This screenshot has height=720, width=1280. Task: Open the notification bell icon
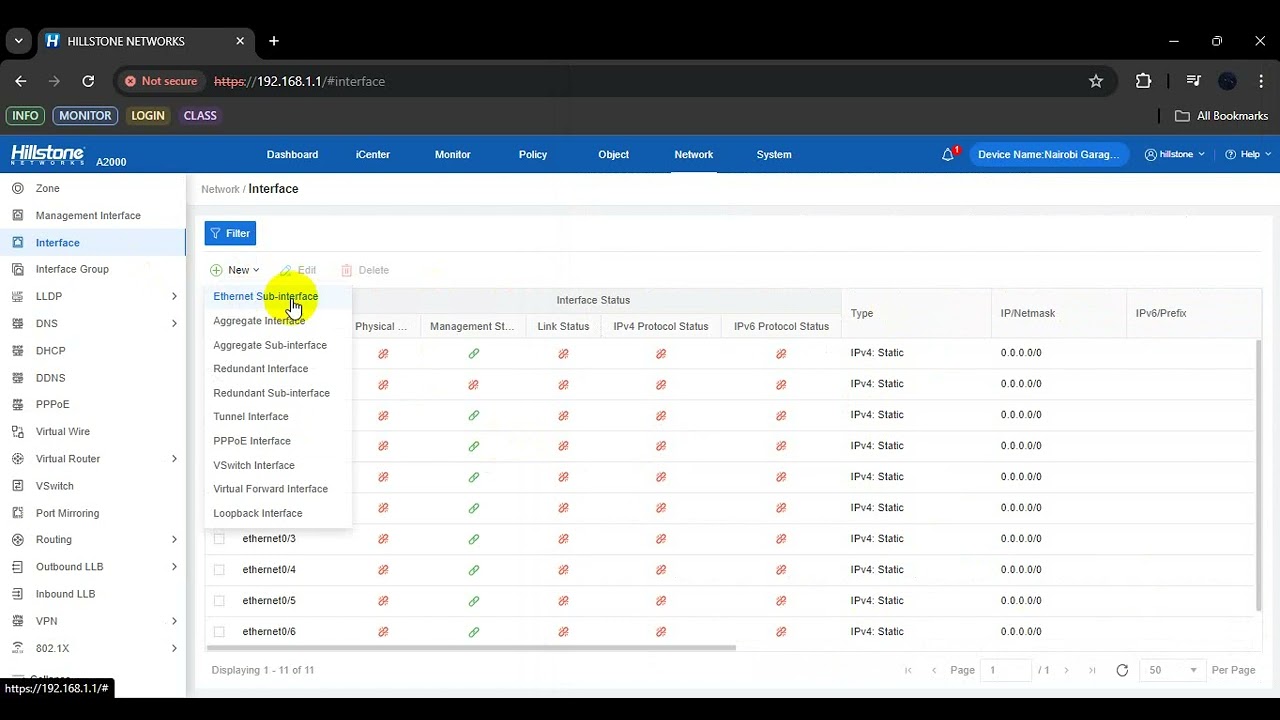tap(948, 154)
